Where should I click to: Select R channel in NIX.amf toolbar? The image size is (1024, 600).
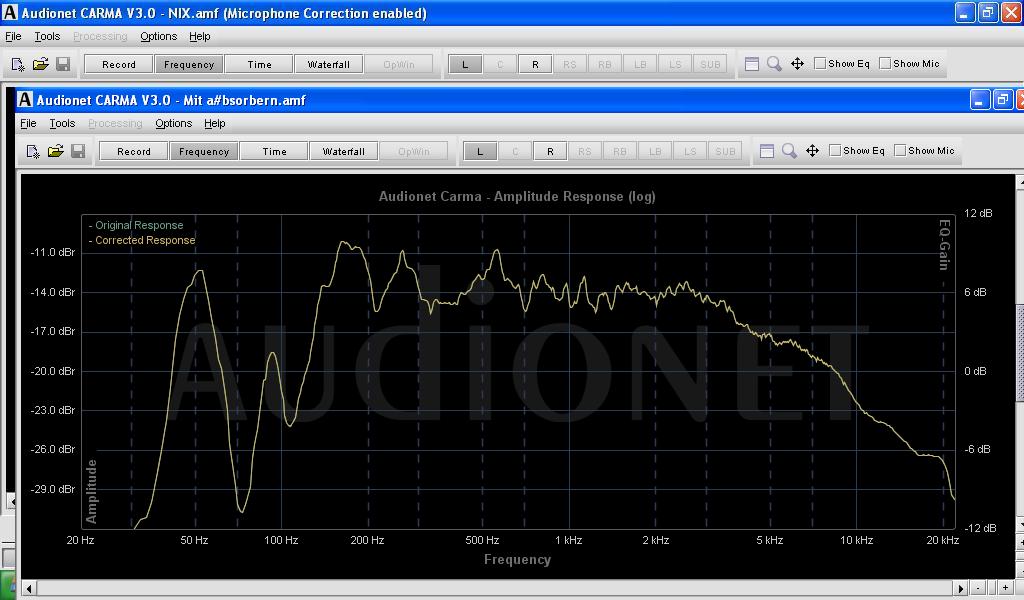[536, 64]
